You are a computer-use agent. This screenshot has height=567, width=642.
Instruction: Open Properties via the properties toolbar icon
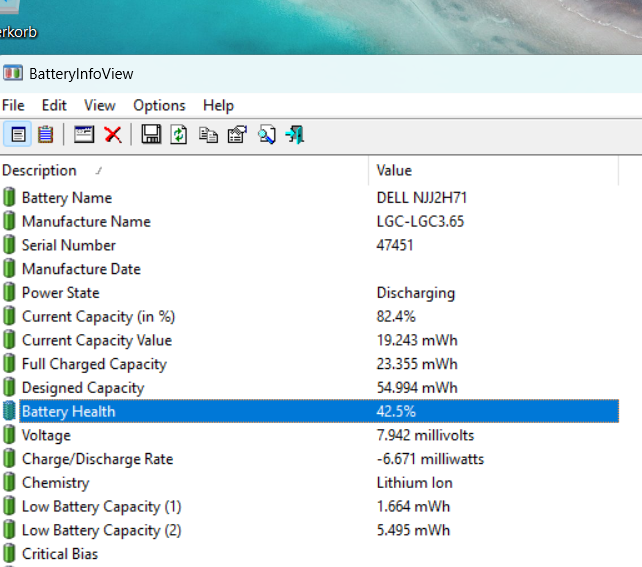pyautogui.click(x=237, y=135)
